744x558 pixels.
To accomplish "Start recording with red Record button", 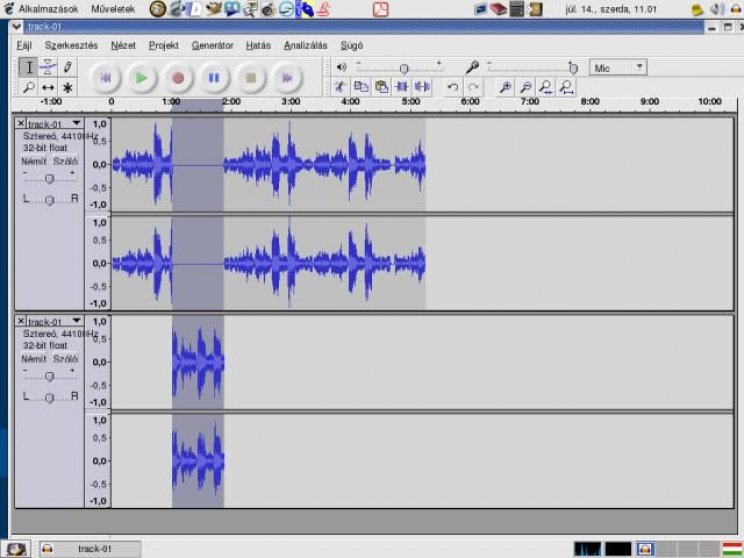I will (x=178, y=78).
